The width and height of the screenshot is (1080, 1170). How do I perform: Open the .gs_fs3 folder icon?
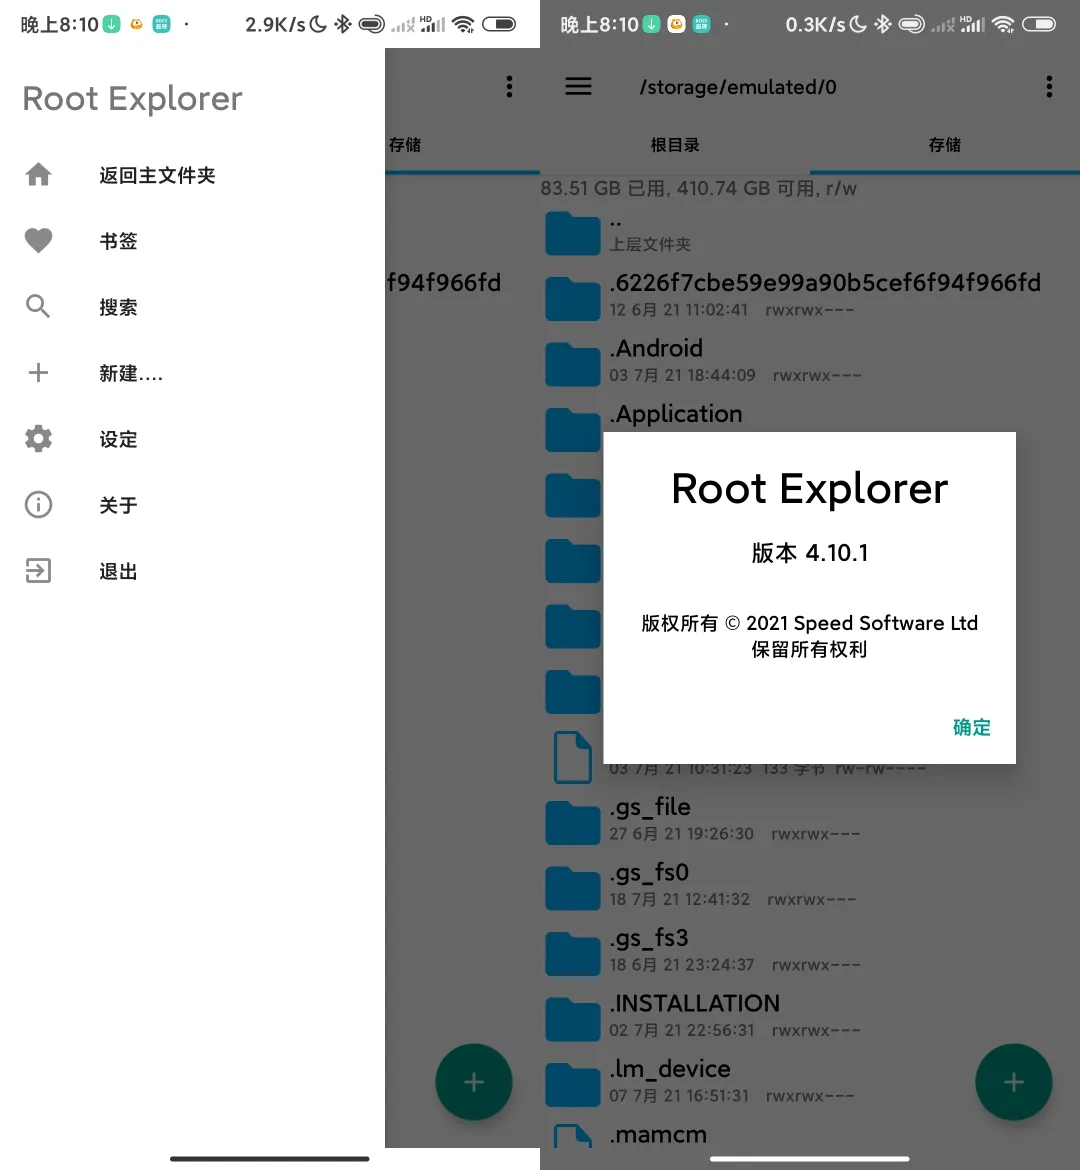tap(572, 954)
